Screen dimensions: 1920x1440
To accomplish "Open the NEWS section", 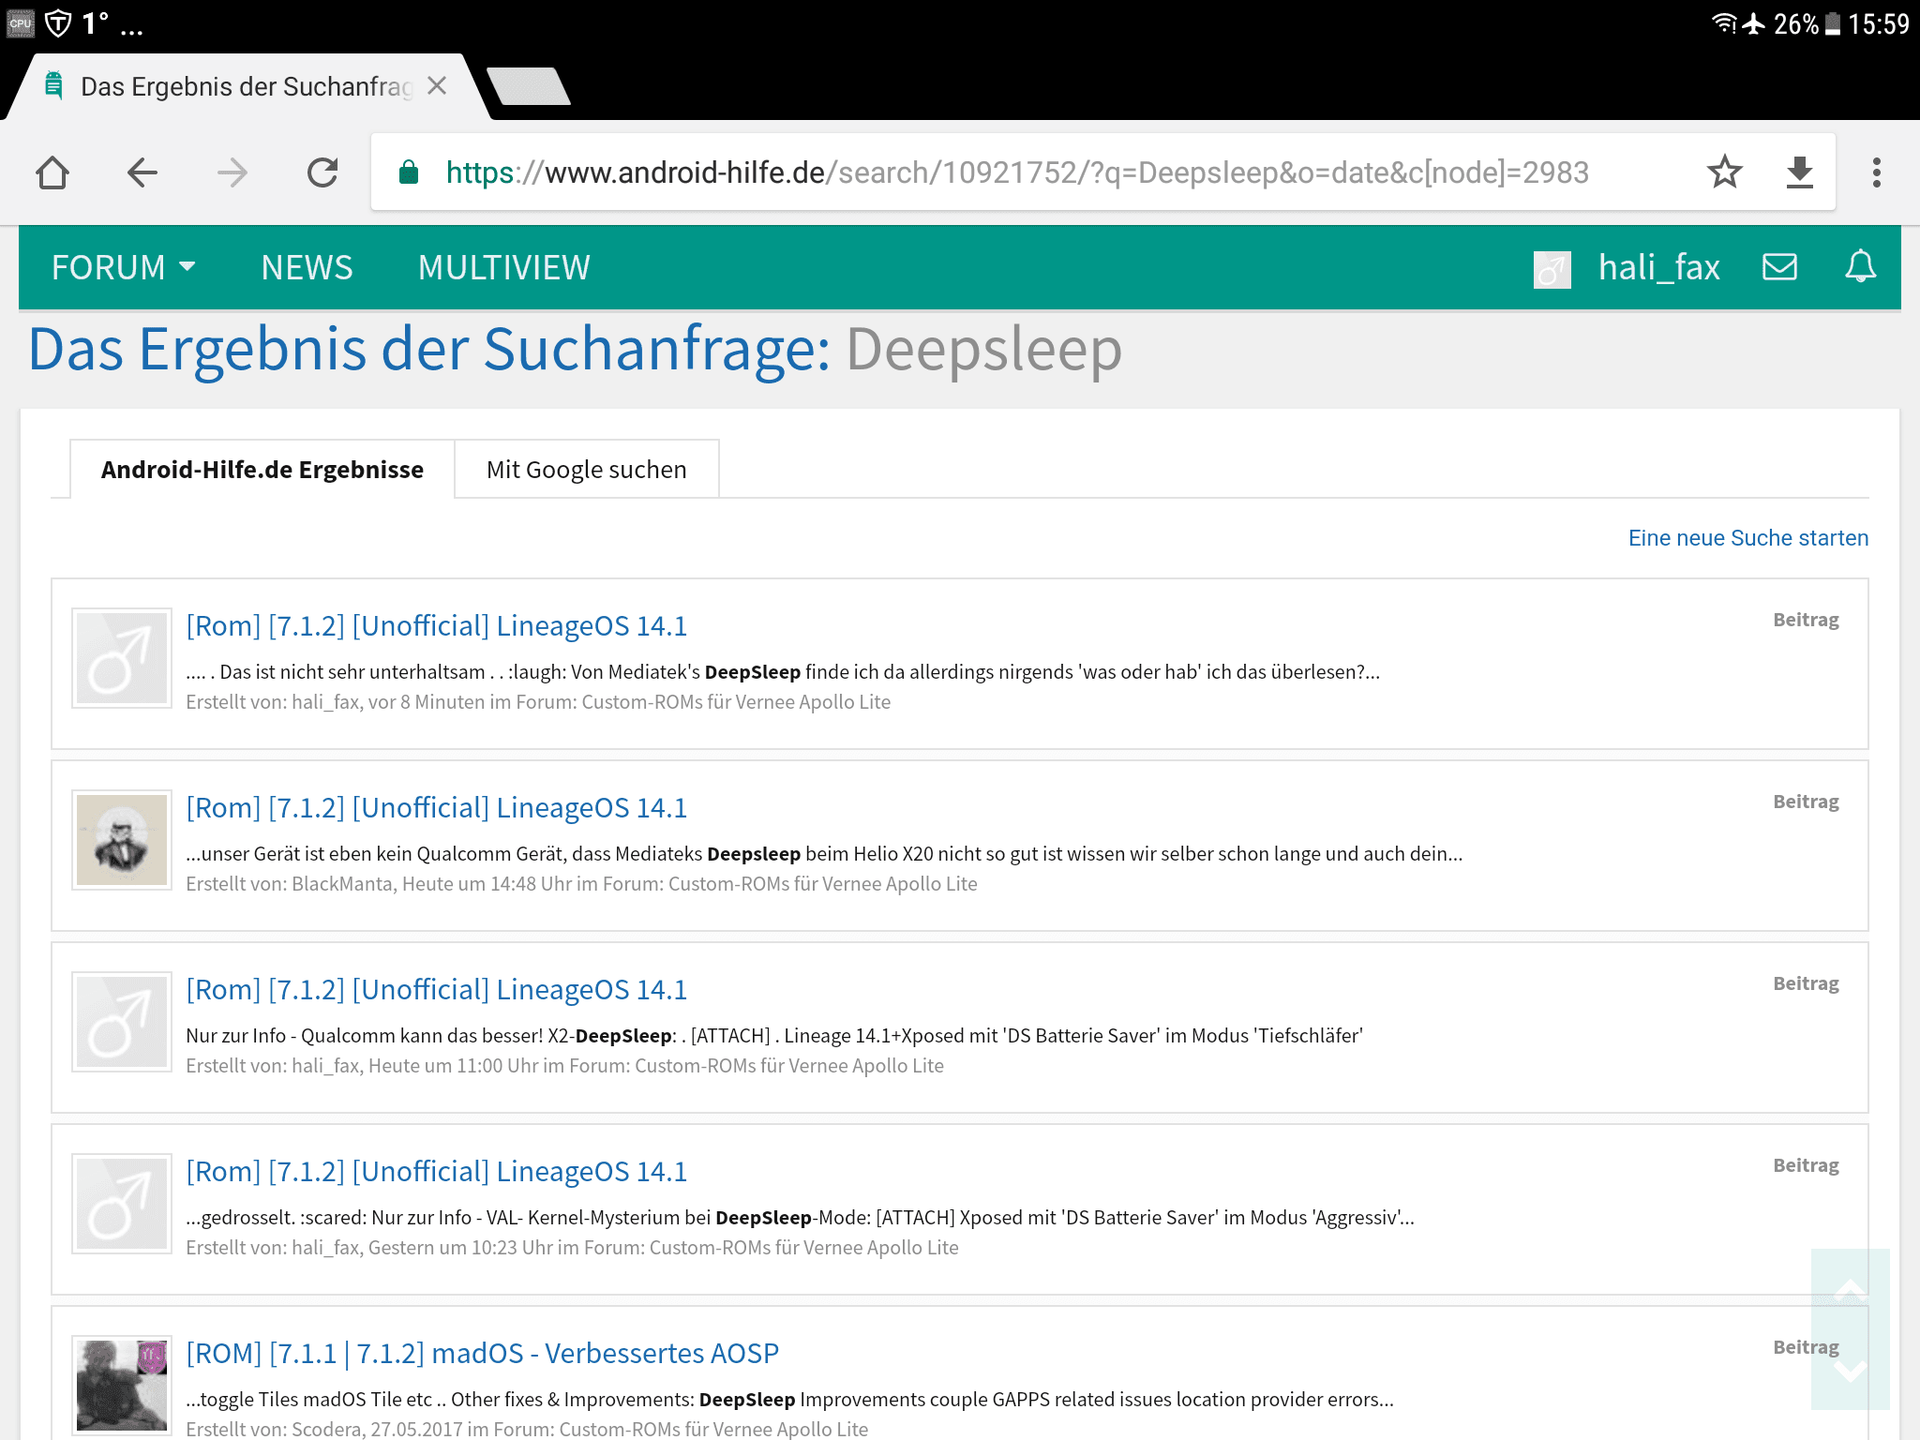I will (x=307, y=267).
